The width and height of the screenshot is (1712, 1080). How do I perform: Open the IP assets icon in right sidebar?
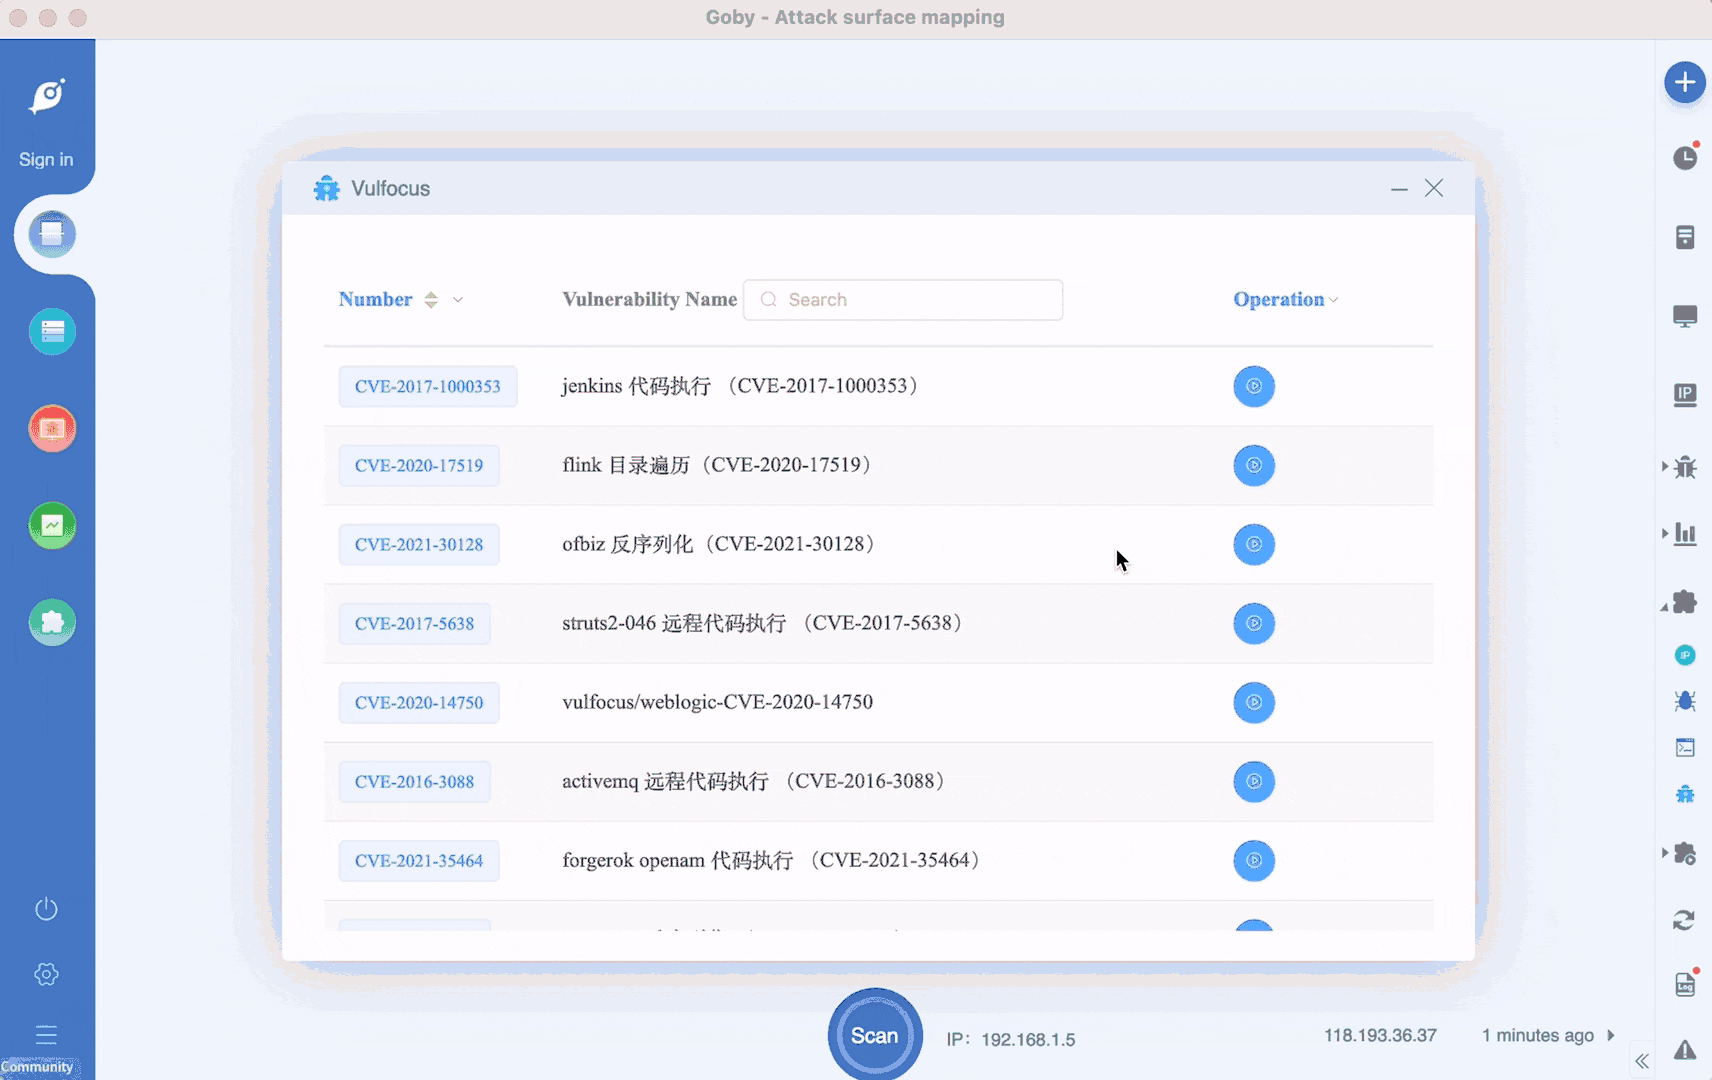coord(1685,395)
